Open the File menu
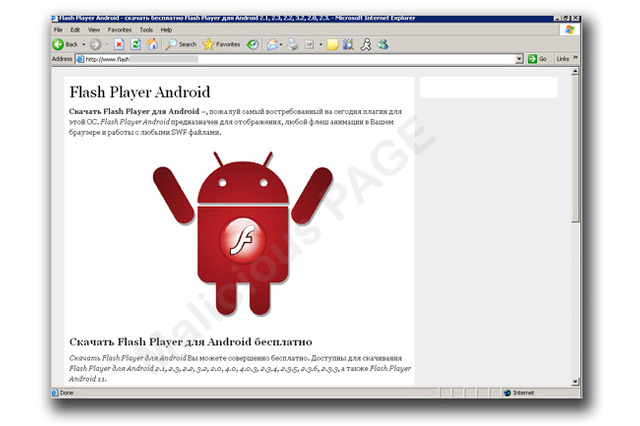Viewport: 640px width, 426px height. [58, 30]
